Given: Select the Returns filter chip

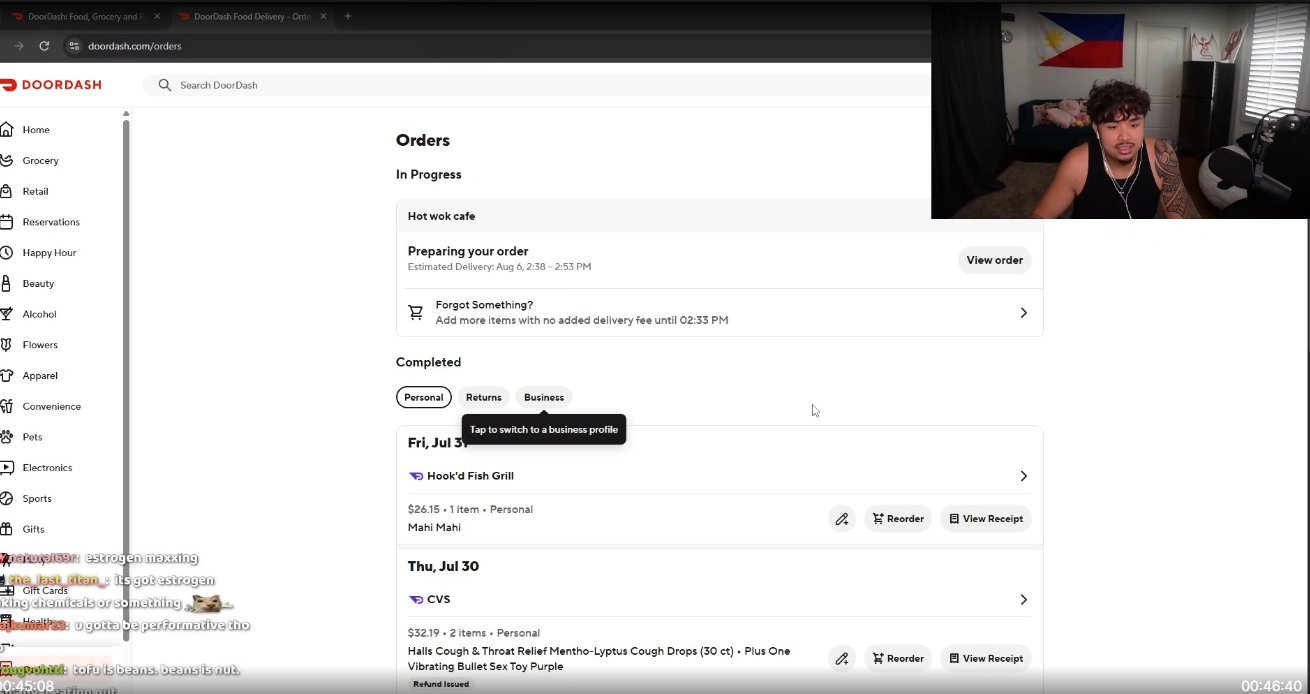Looking at the screenshot, I should click(484, 397).
